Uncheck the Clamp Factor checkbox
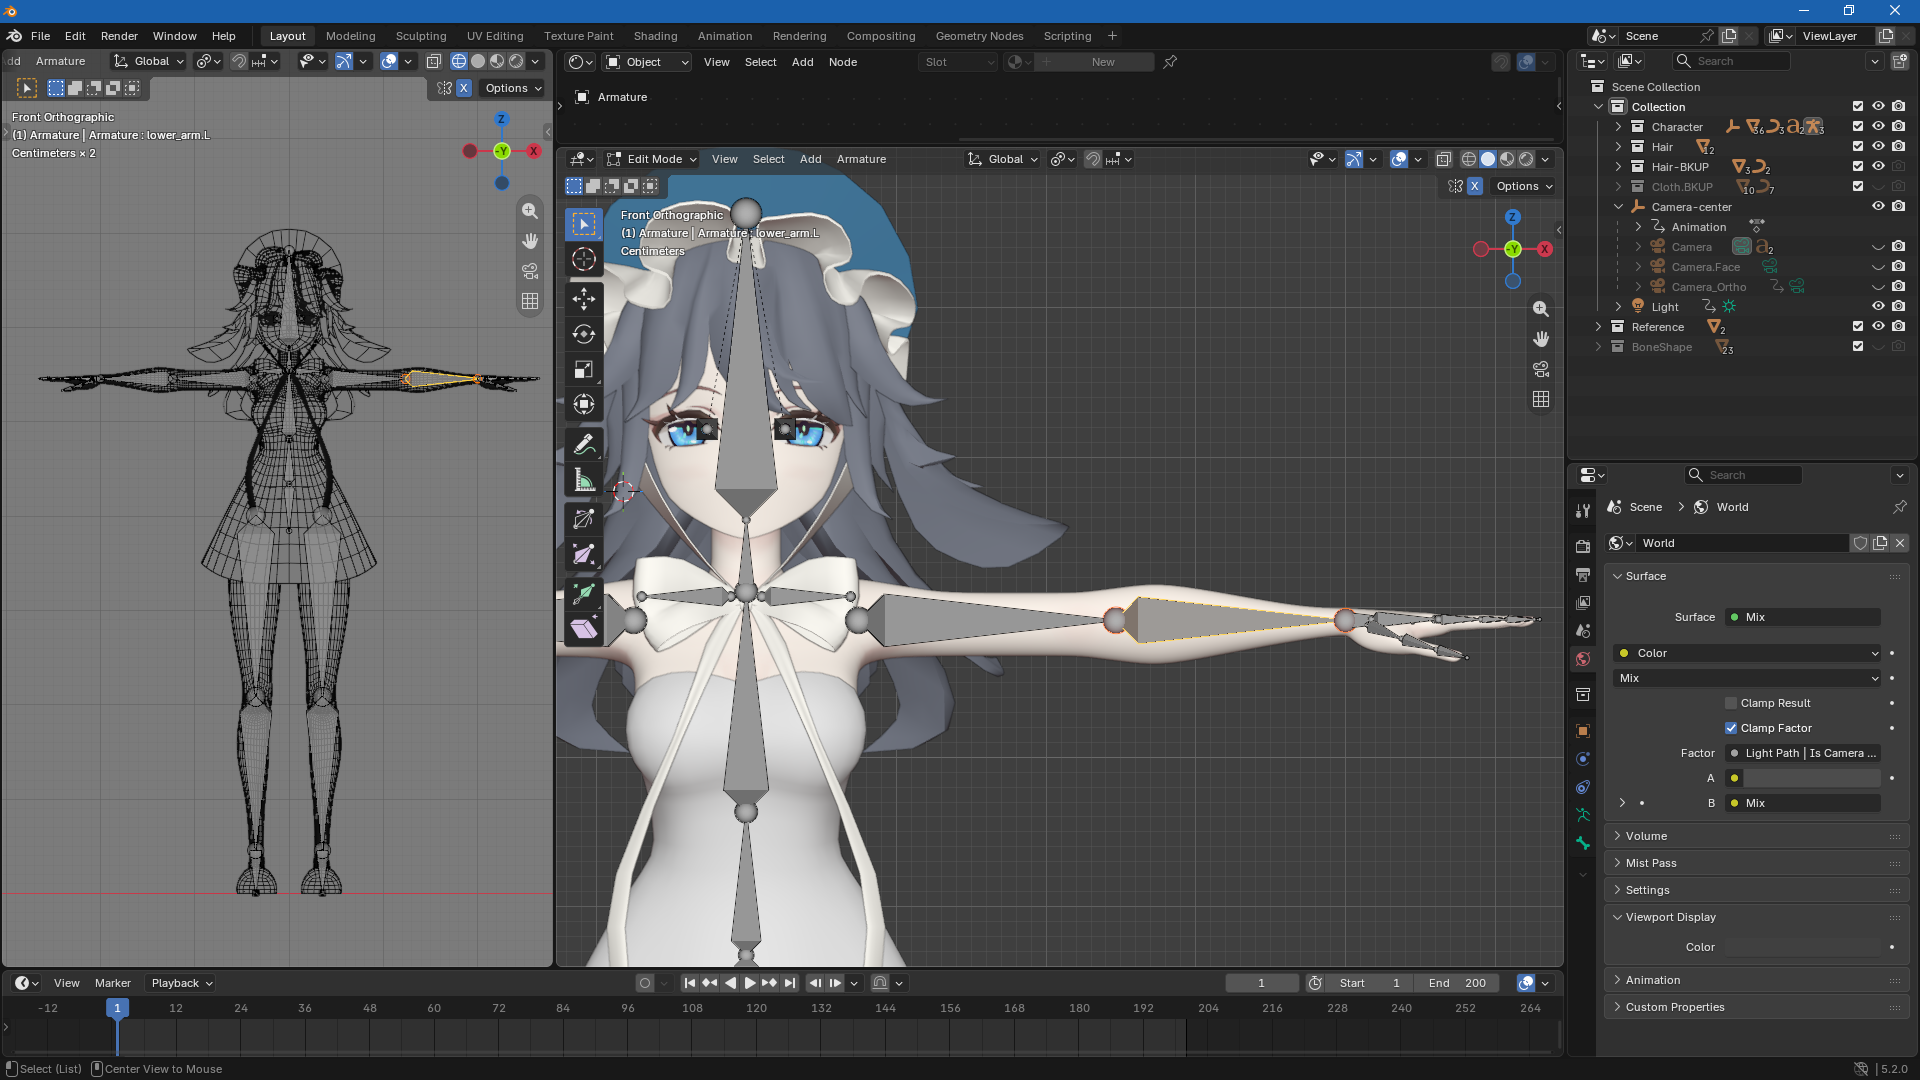 (1731, 728)
